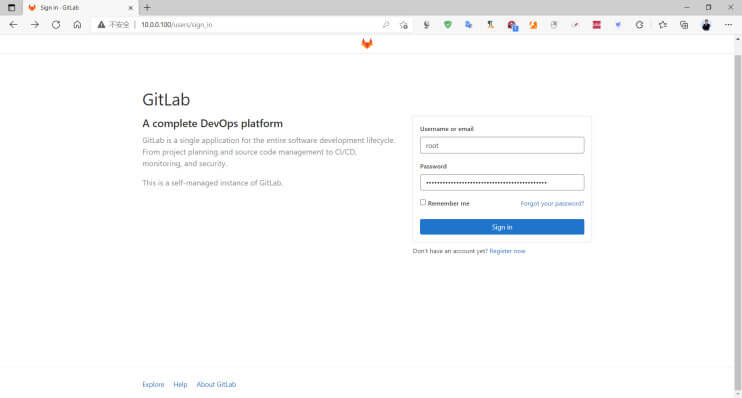
Task: Open the browser settings and more menu
Action: (728, 25)
